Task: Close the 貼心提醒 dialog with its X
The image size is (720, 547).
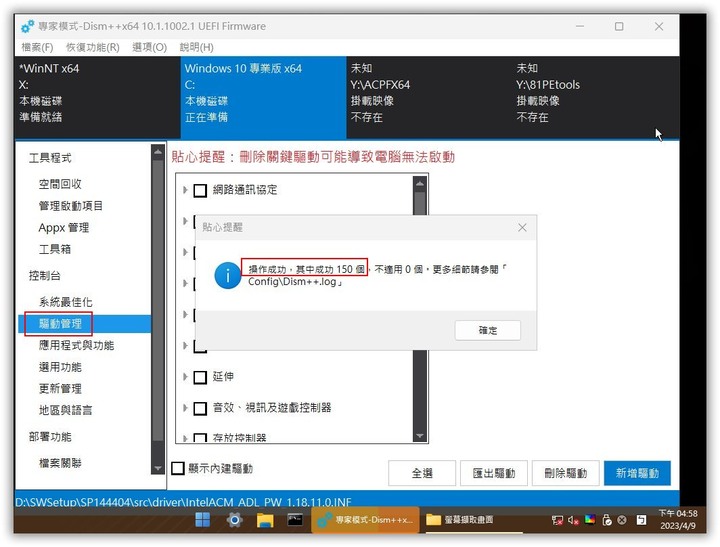Action: click(522, 227)
